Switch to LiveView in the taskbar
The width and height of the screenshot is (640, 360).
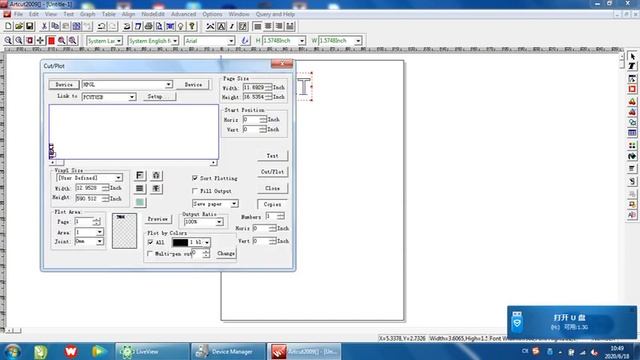tap(152, 351)
